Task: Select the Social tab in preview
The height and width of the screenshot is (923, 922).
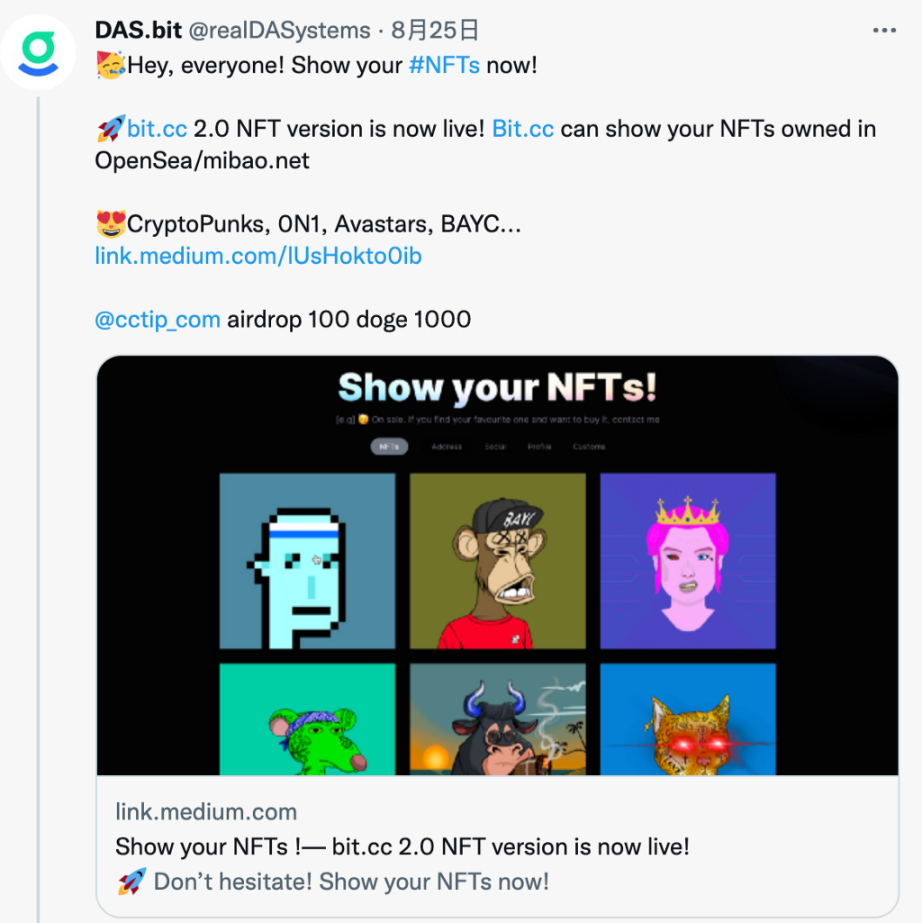Action: [x=495, y=447]
